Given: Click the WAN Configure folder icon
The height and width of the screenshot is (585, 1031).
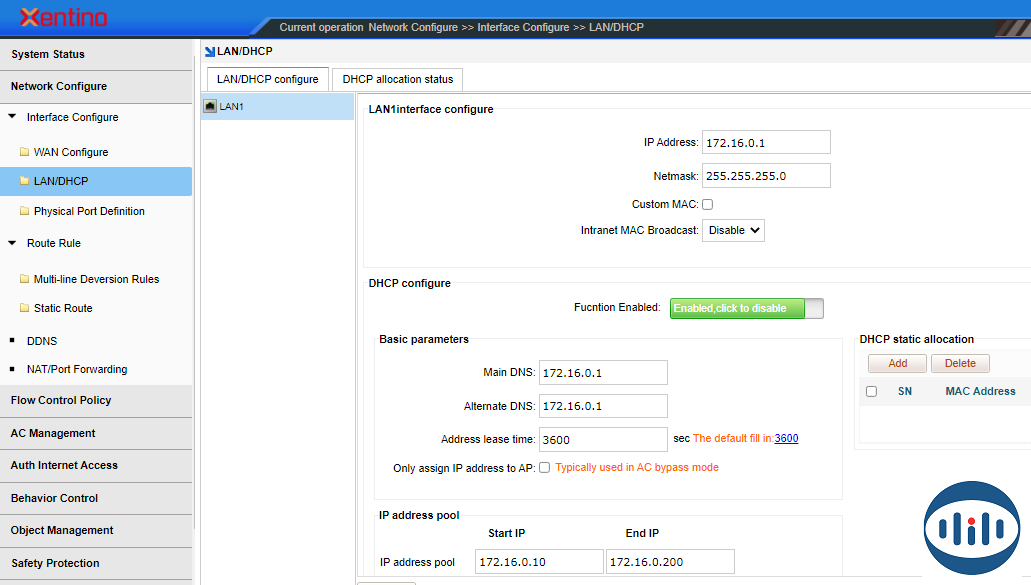Looking at the screenshot, I should click(25, 152).
